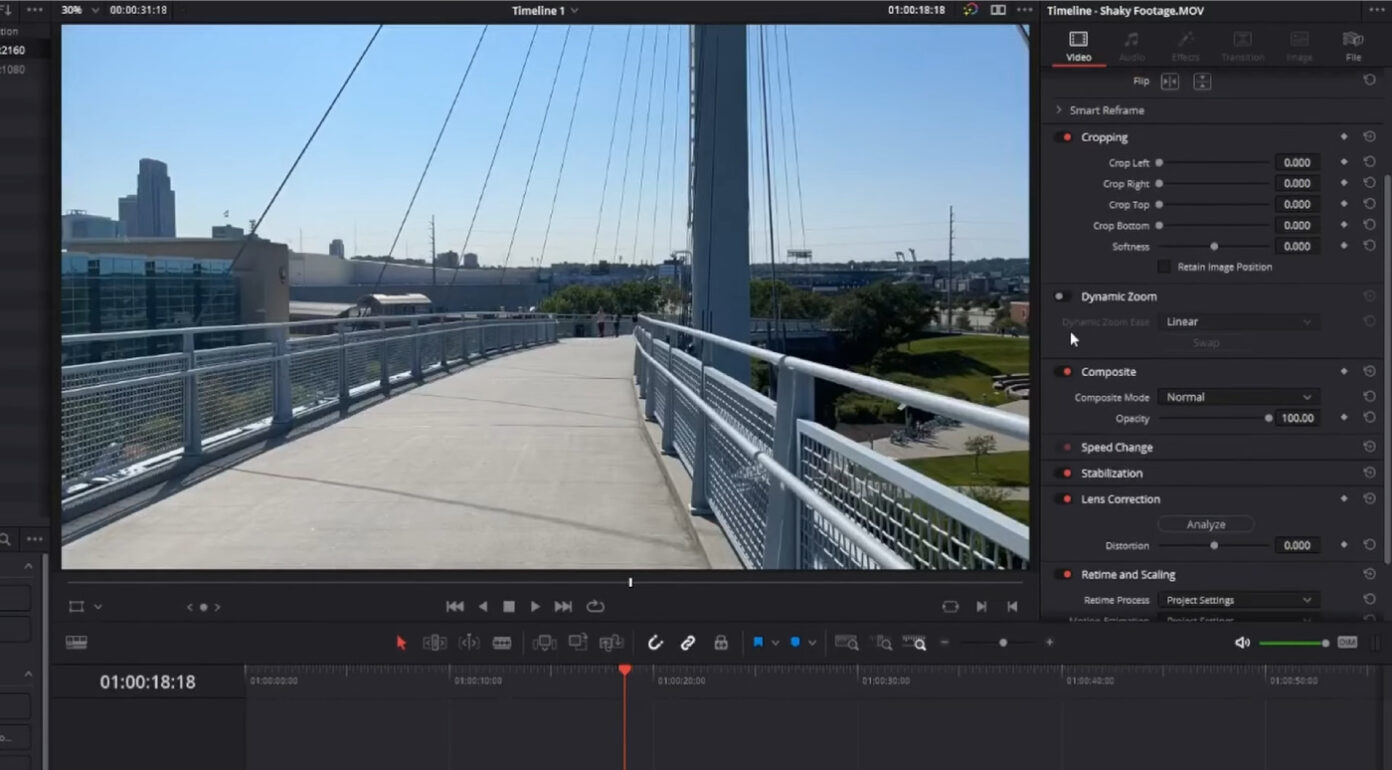Open the Dynamic Zoom Ease dropdown
The image size is (1392, 770).
click(x=1238, y=321)
